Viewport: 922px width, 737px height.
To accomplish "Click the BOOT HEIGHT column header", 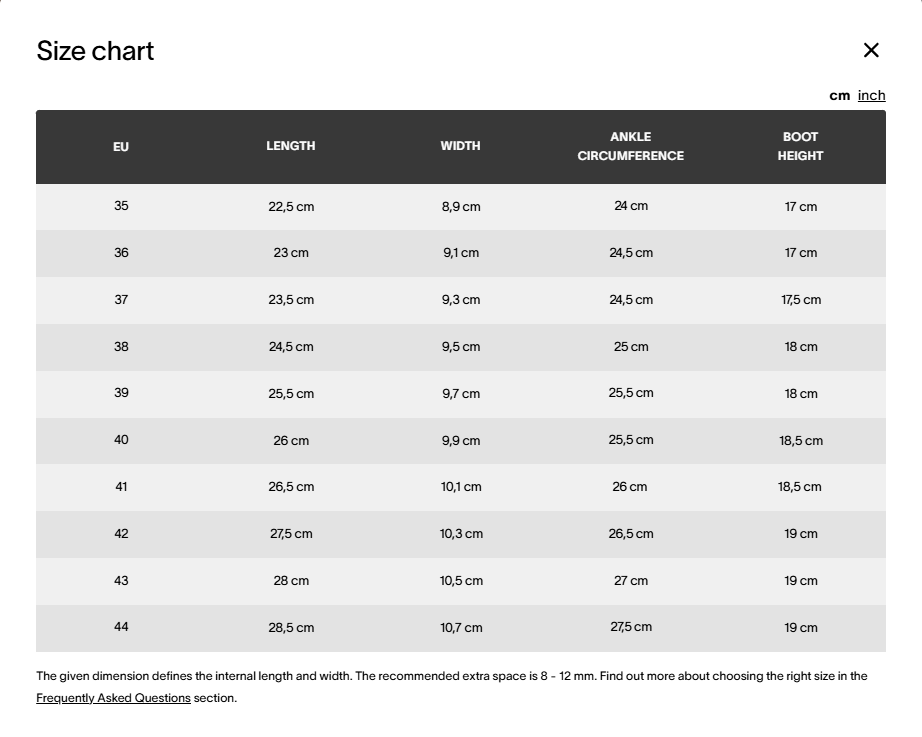I will [800, 146].
